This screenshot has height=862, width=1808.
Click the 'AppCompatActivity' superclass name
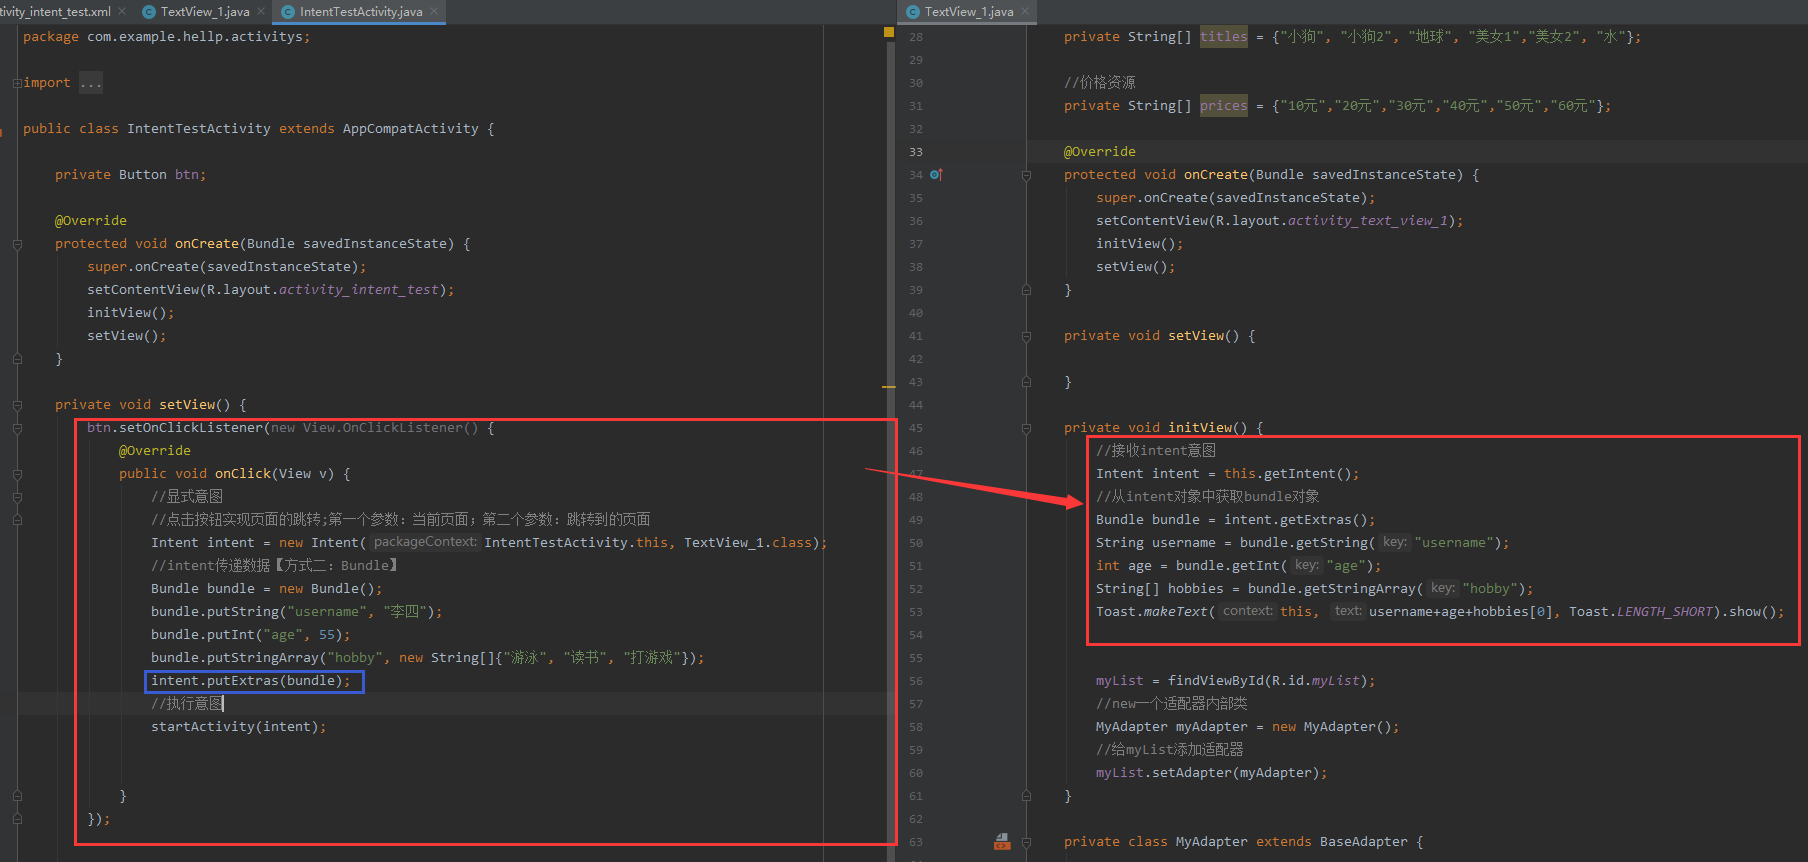[410, 129]
